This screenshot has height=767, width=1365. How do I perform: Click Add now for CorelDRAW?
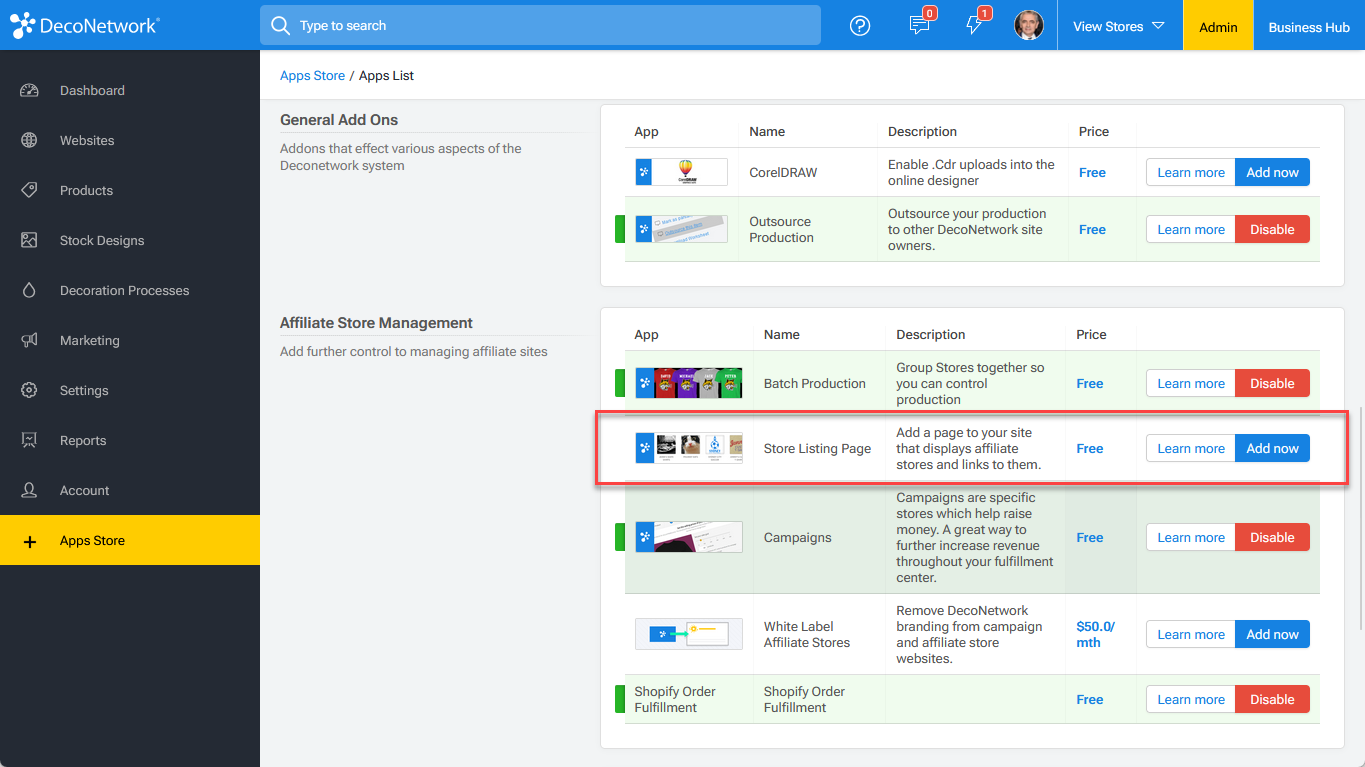click(x=1272, y=172)
